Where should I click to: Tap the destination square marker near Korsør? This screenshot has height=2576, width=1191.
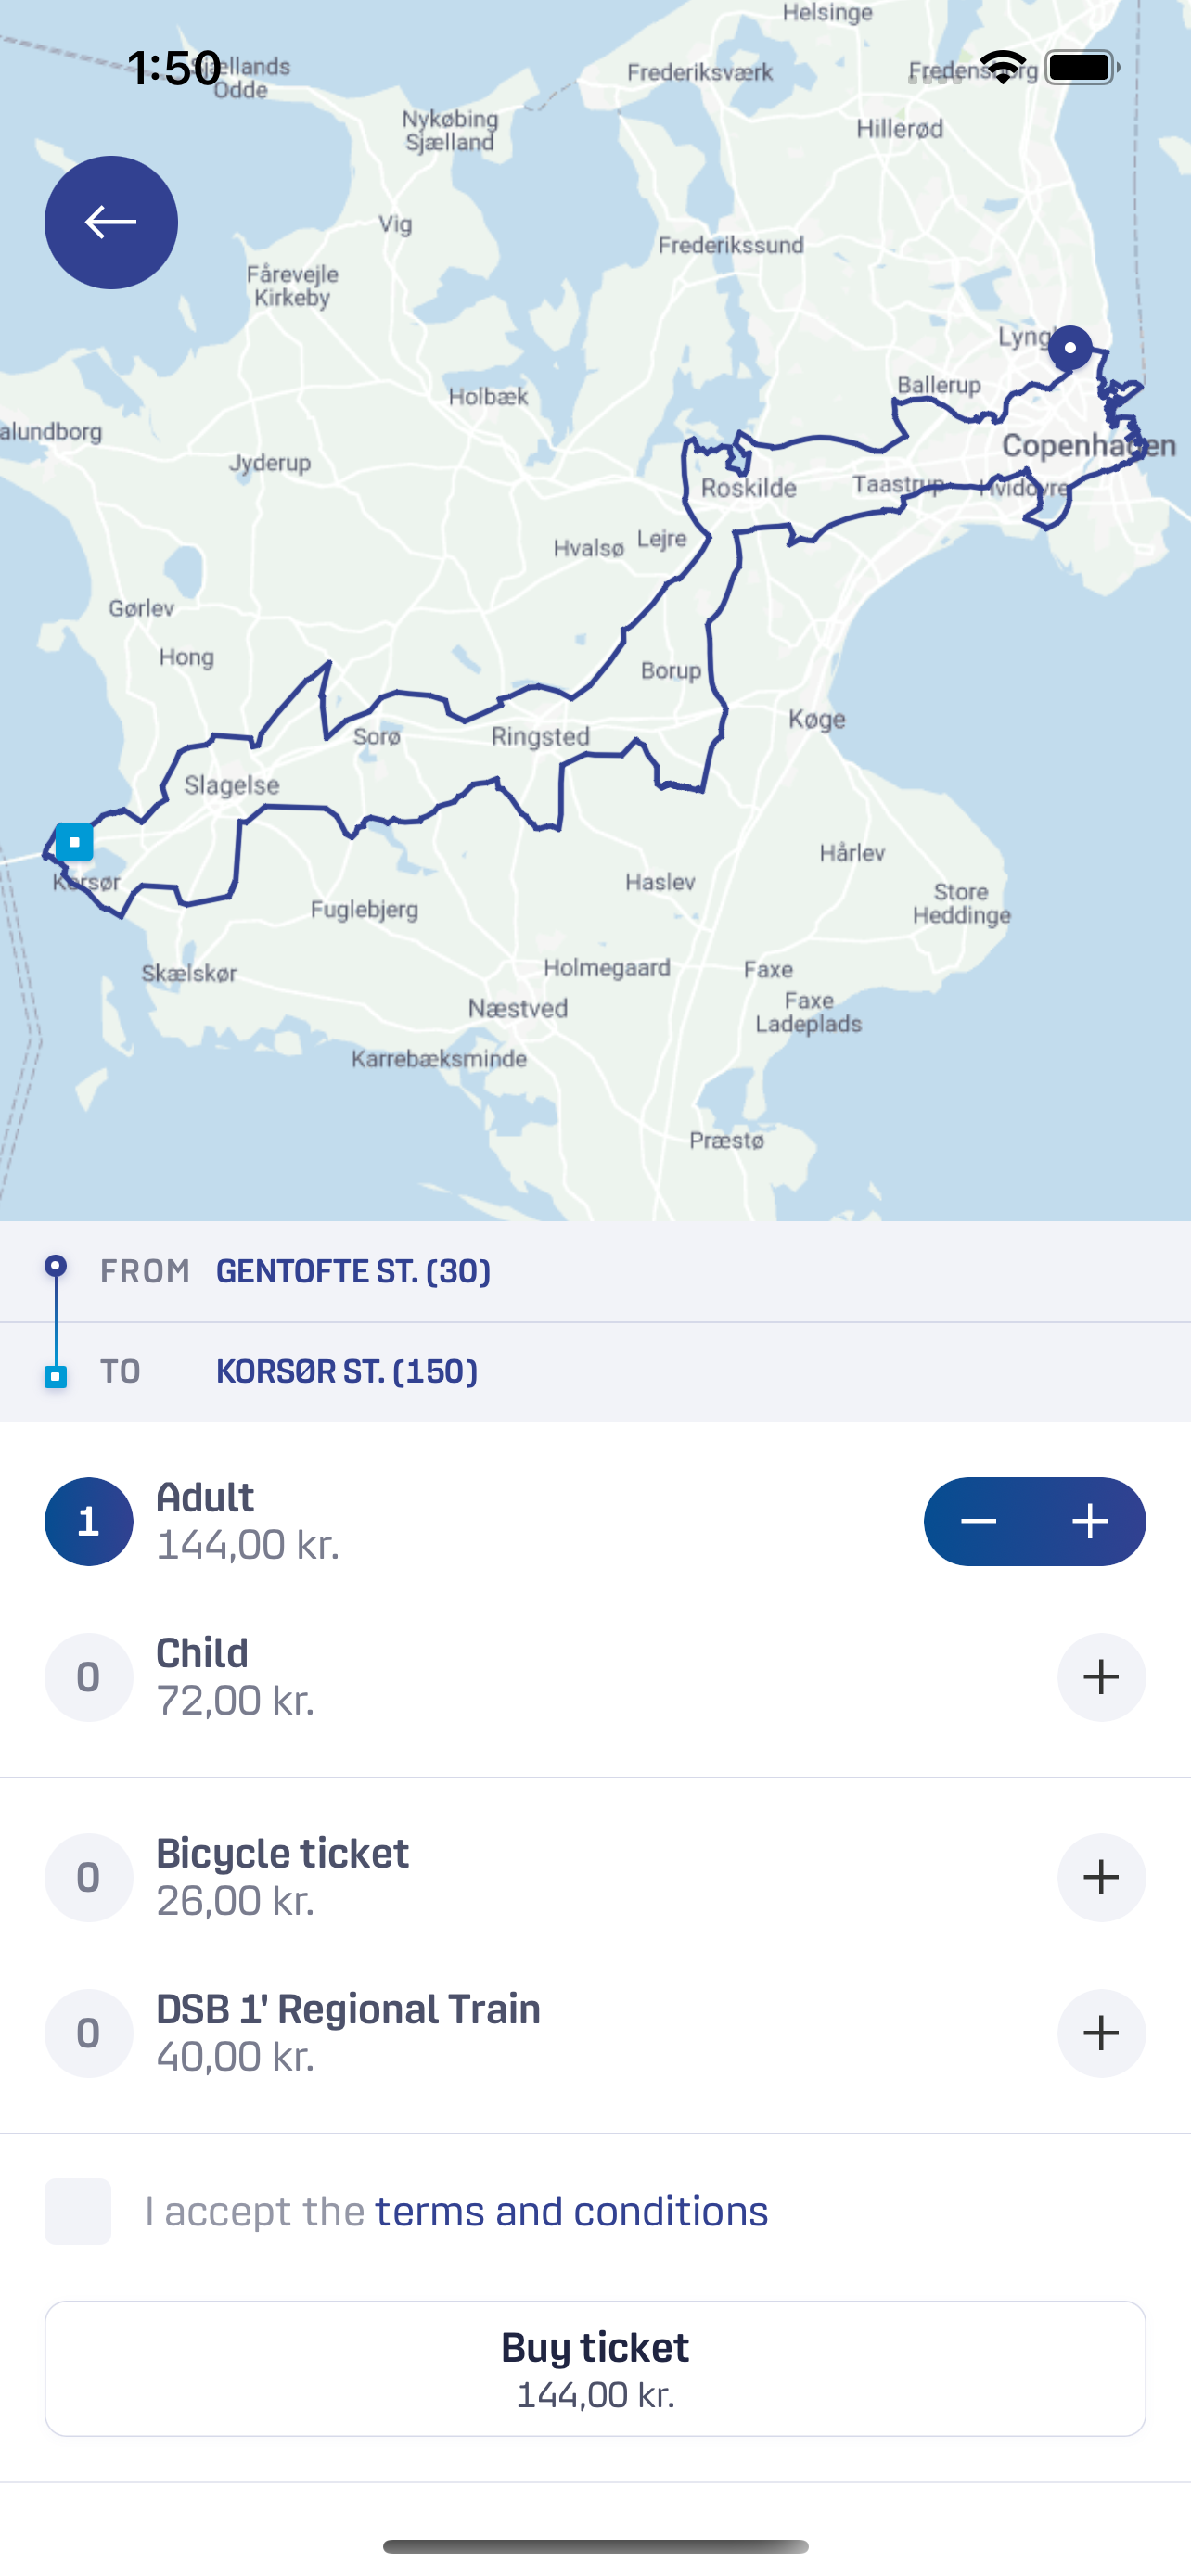pos(74,842)
